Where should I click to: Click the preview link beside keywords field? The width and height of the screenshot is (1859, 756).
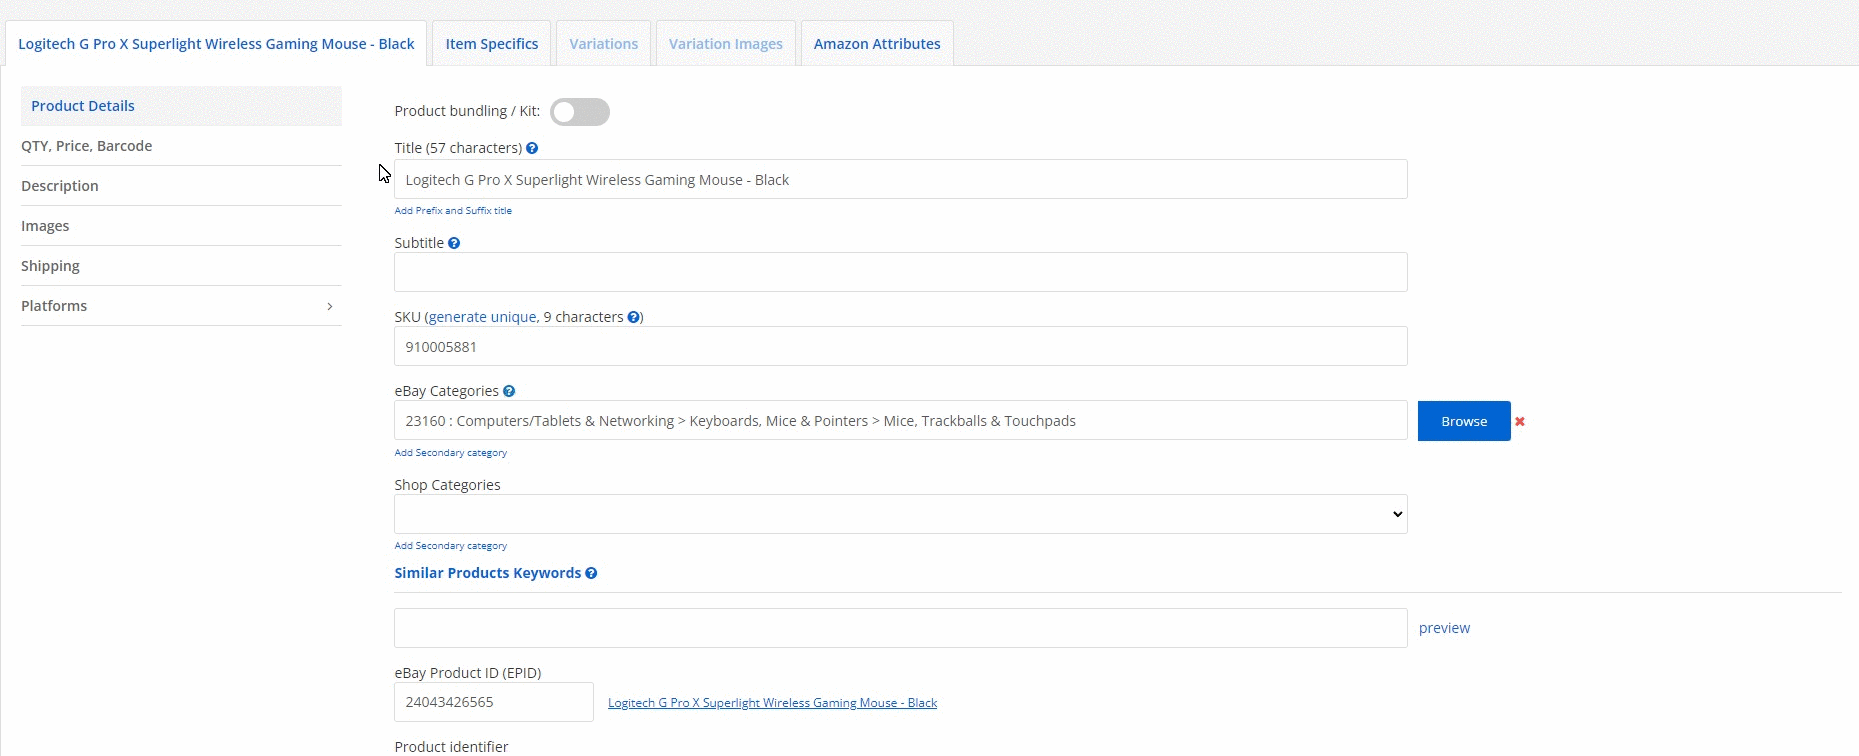1444,628
